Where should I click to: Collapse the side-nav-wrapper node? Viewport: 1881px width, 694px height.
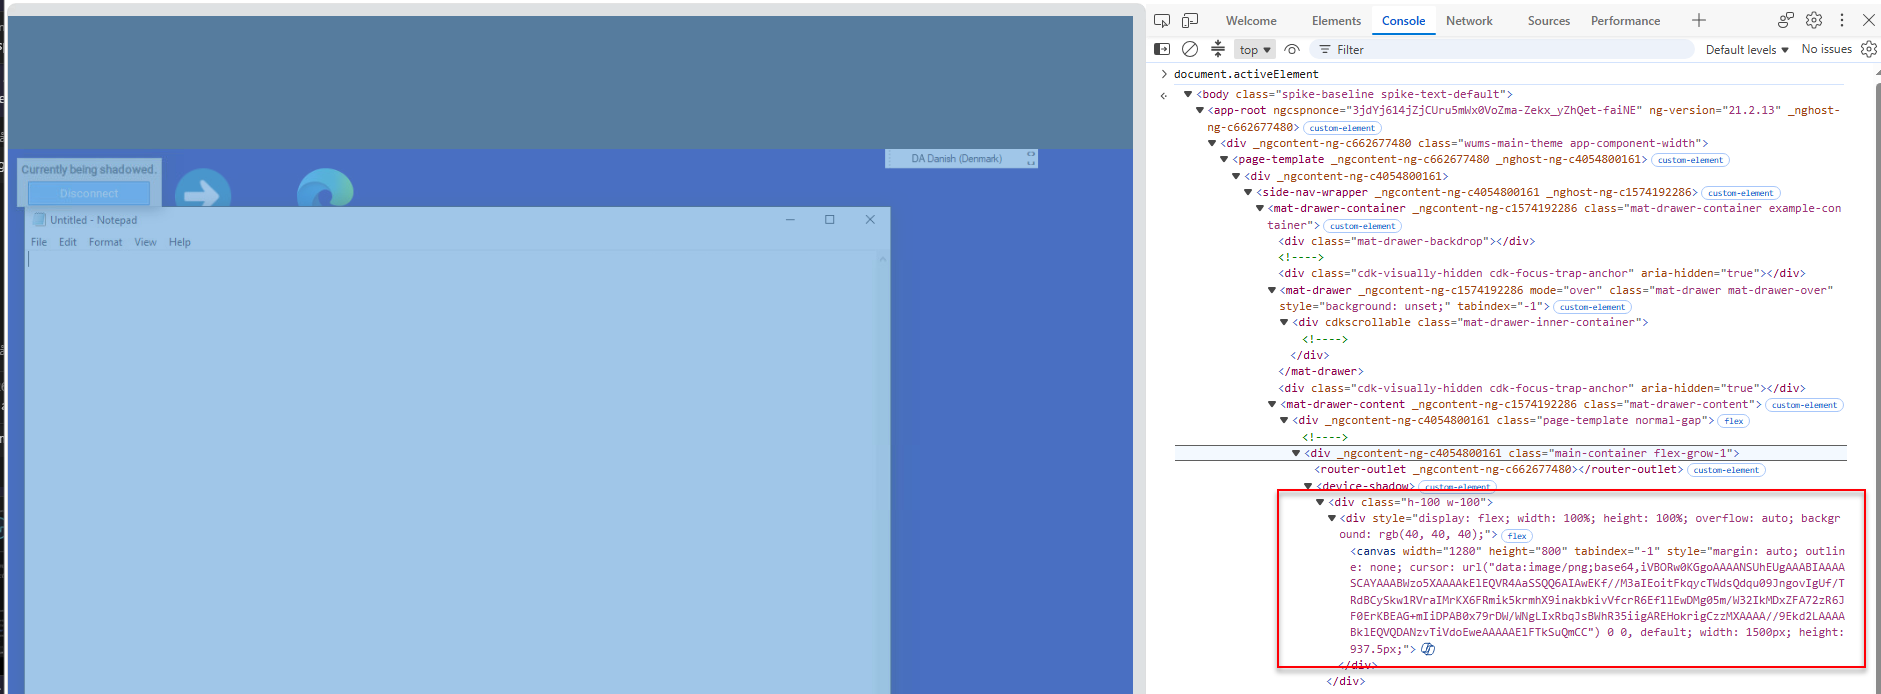(1248, 192)
